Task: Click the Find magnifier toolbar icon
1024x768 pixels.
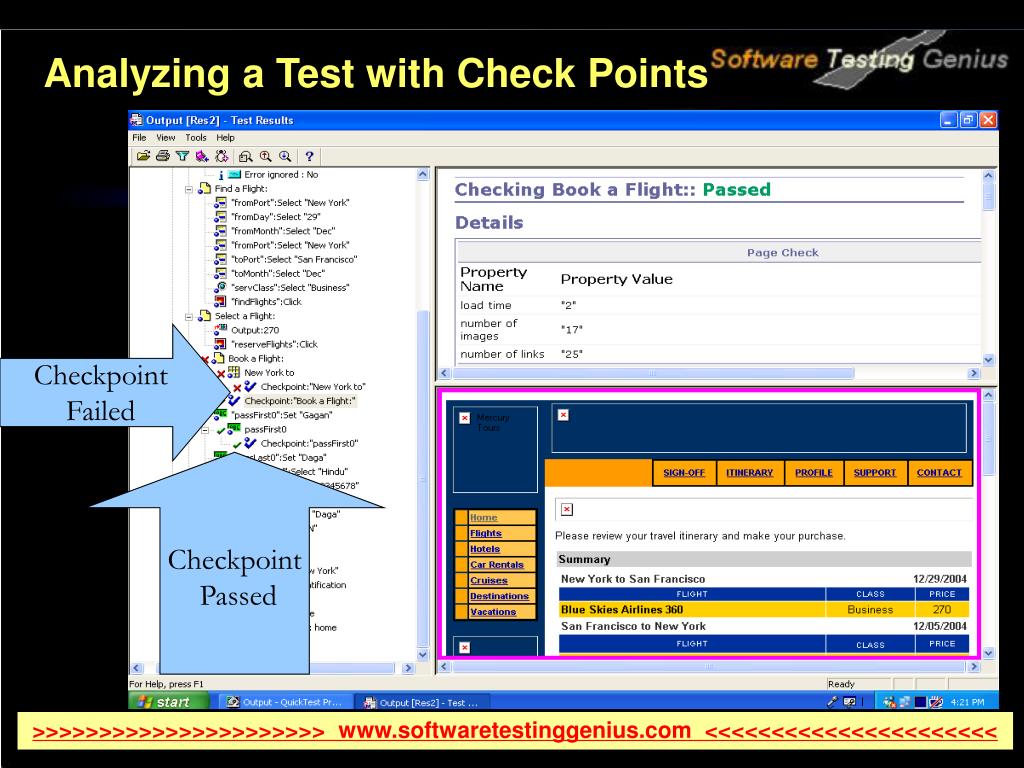Action: pos(246,156)
